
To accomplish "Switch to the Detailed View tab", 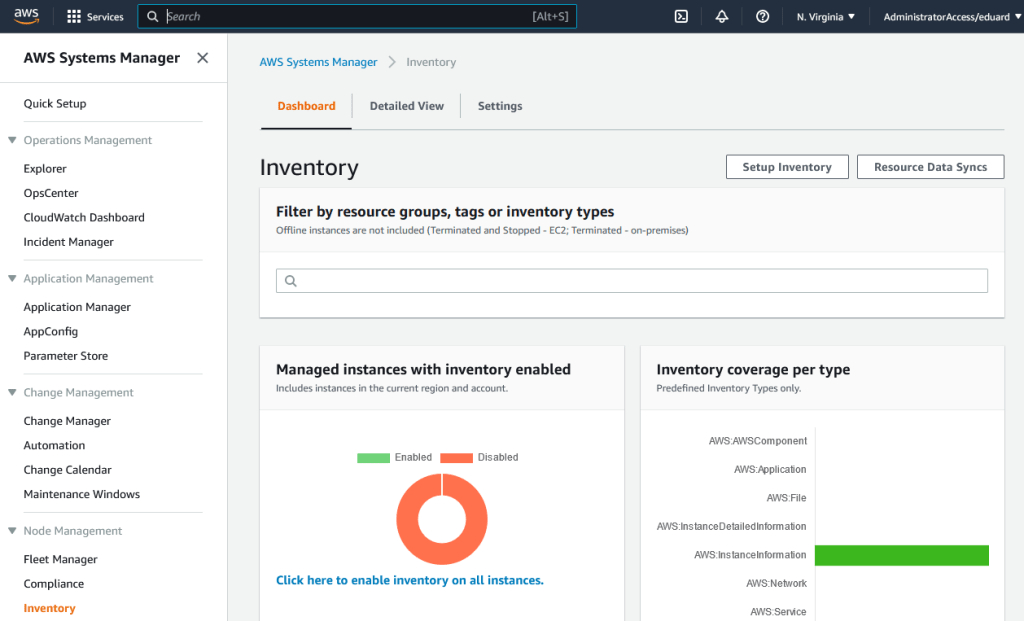I will point(406,106).
